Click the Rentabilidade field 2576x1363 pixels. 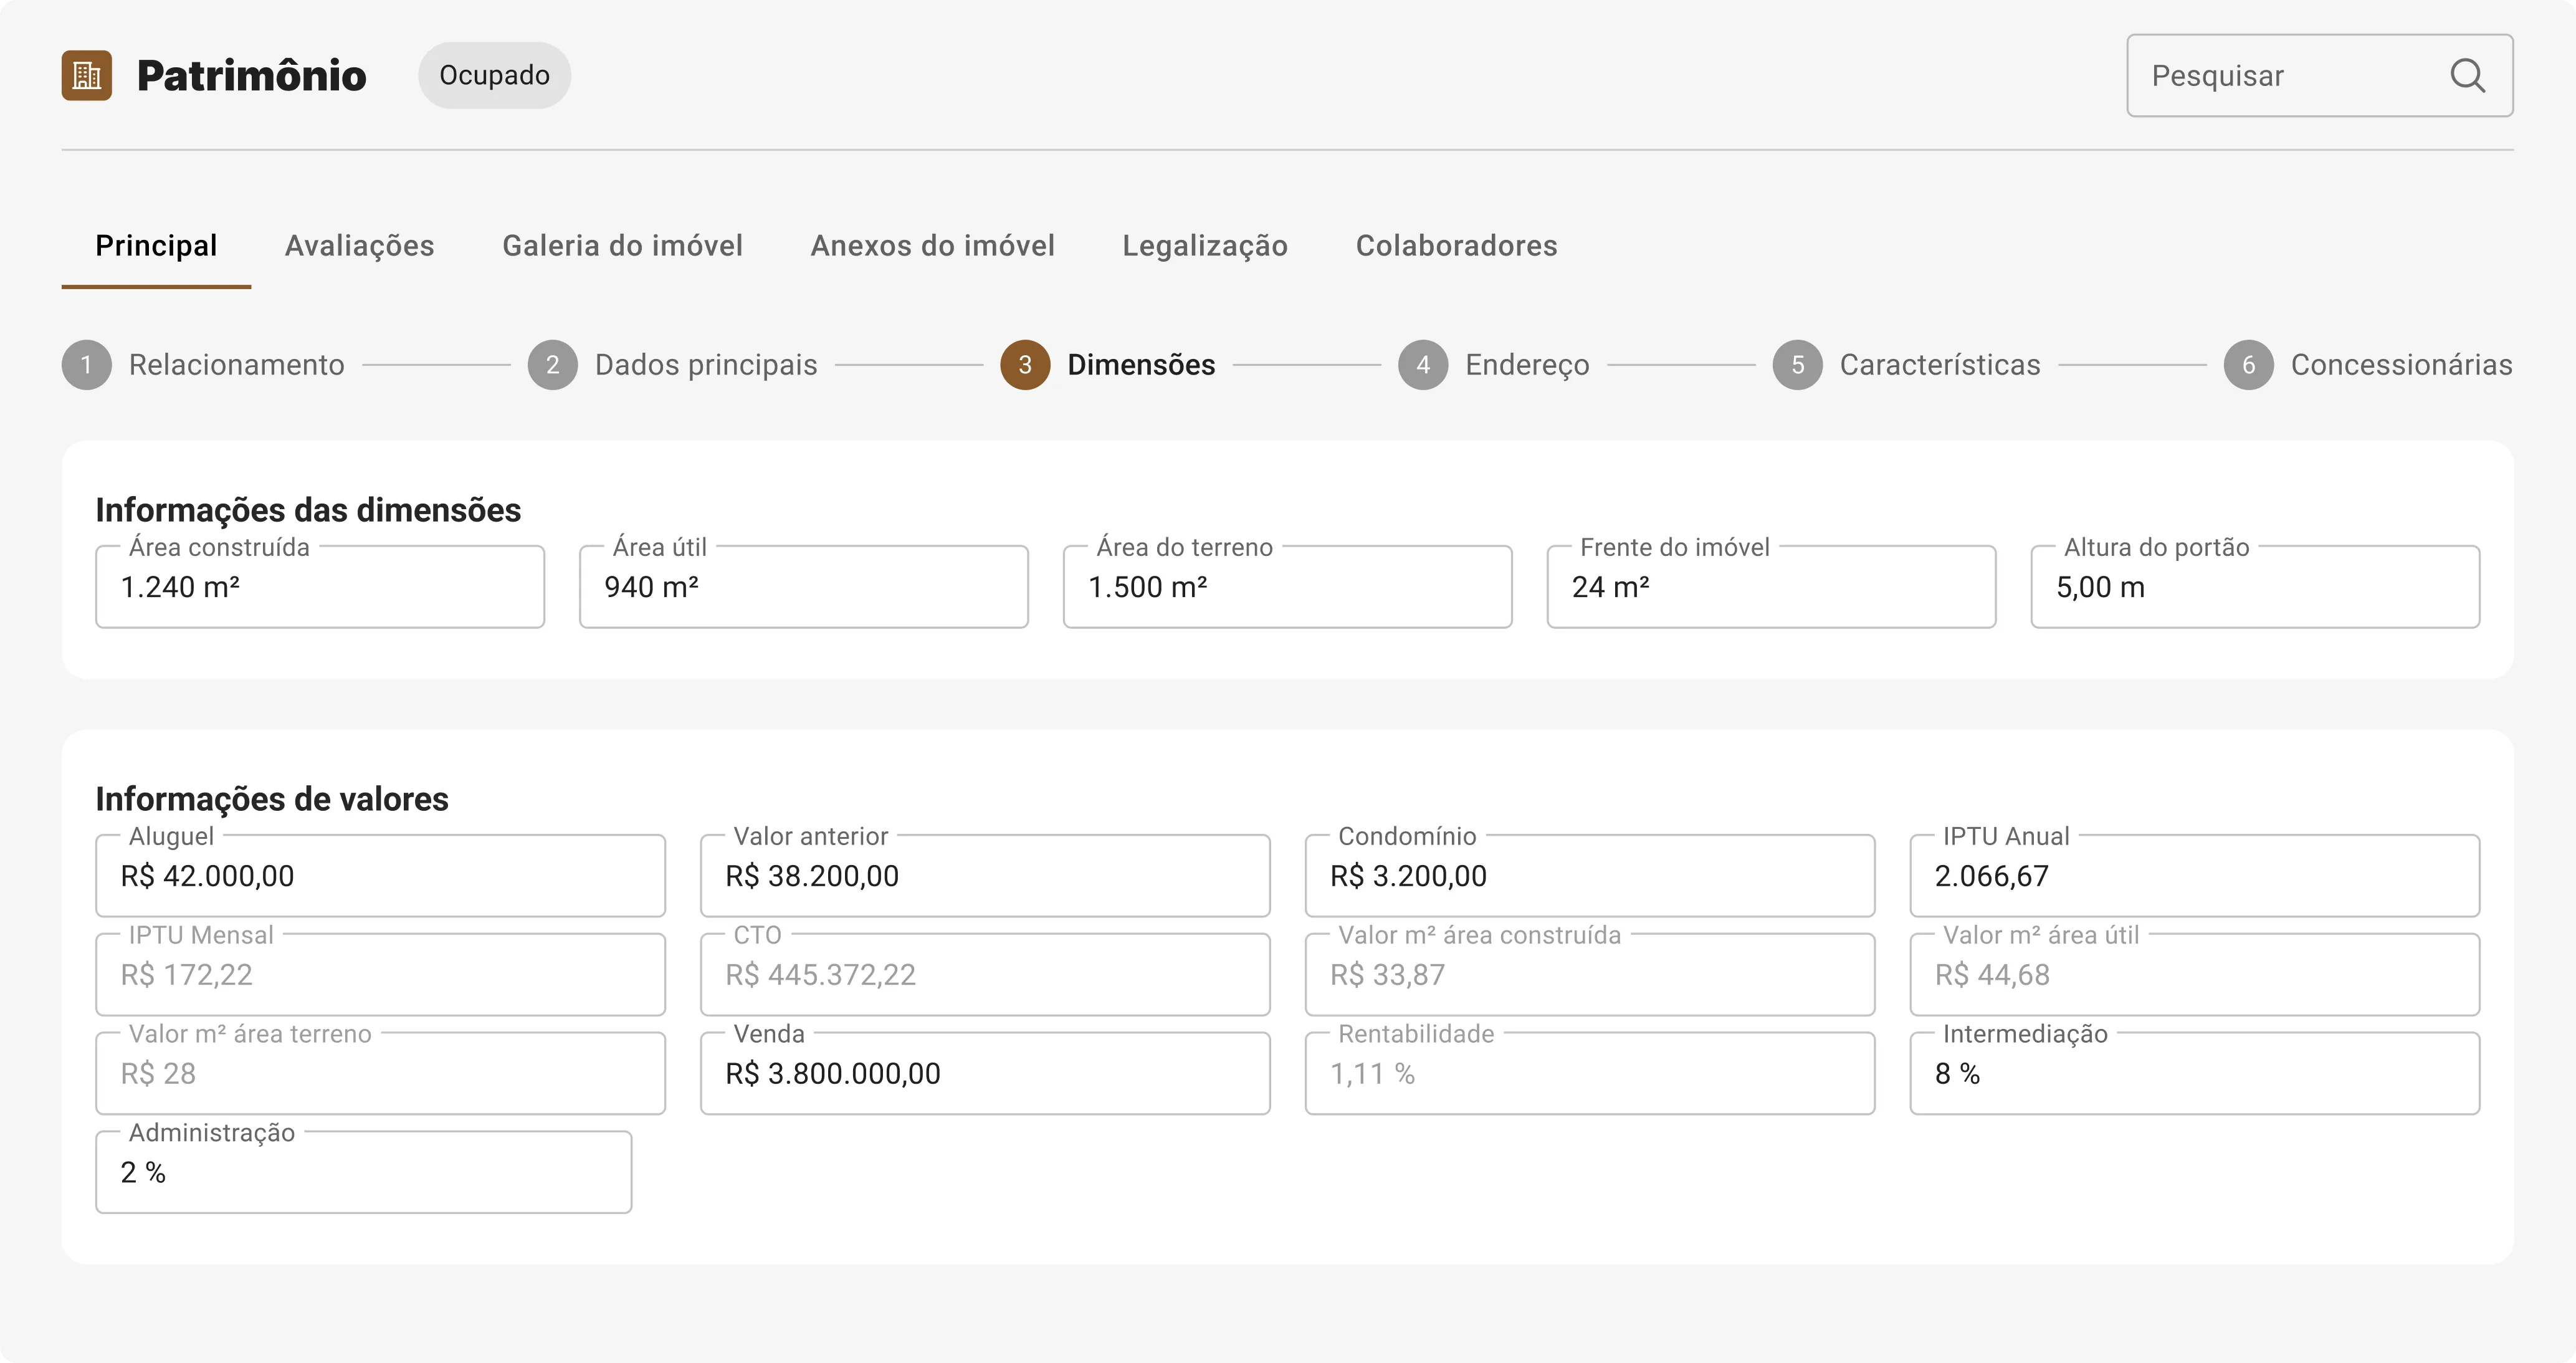[x=1590, y=1074]
